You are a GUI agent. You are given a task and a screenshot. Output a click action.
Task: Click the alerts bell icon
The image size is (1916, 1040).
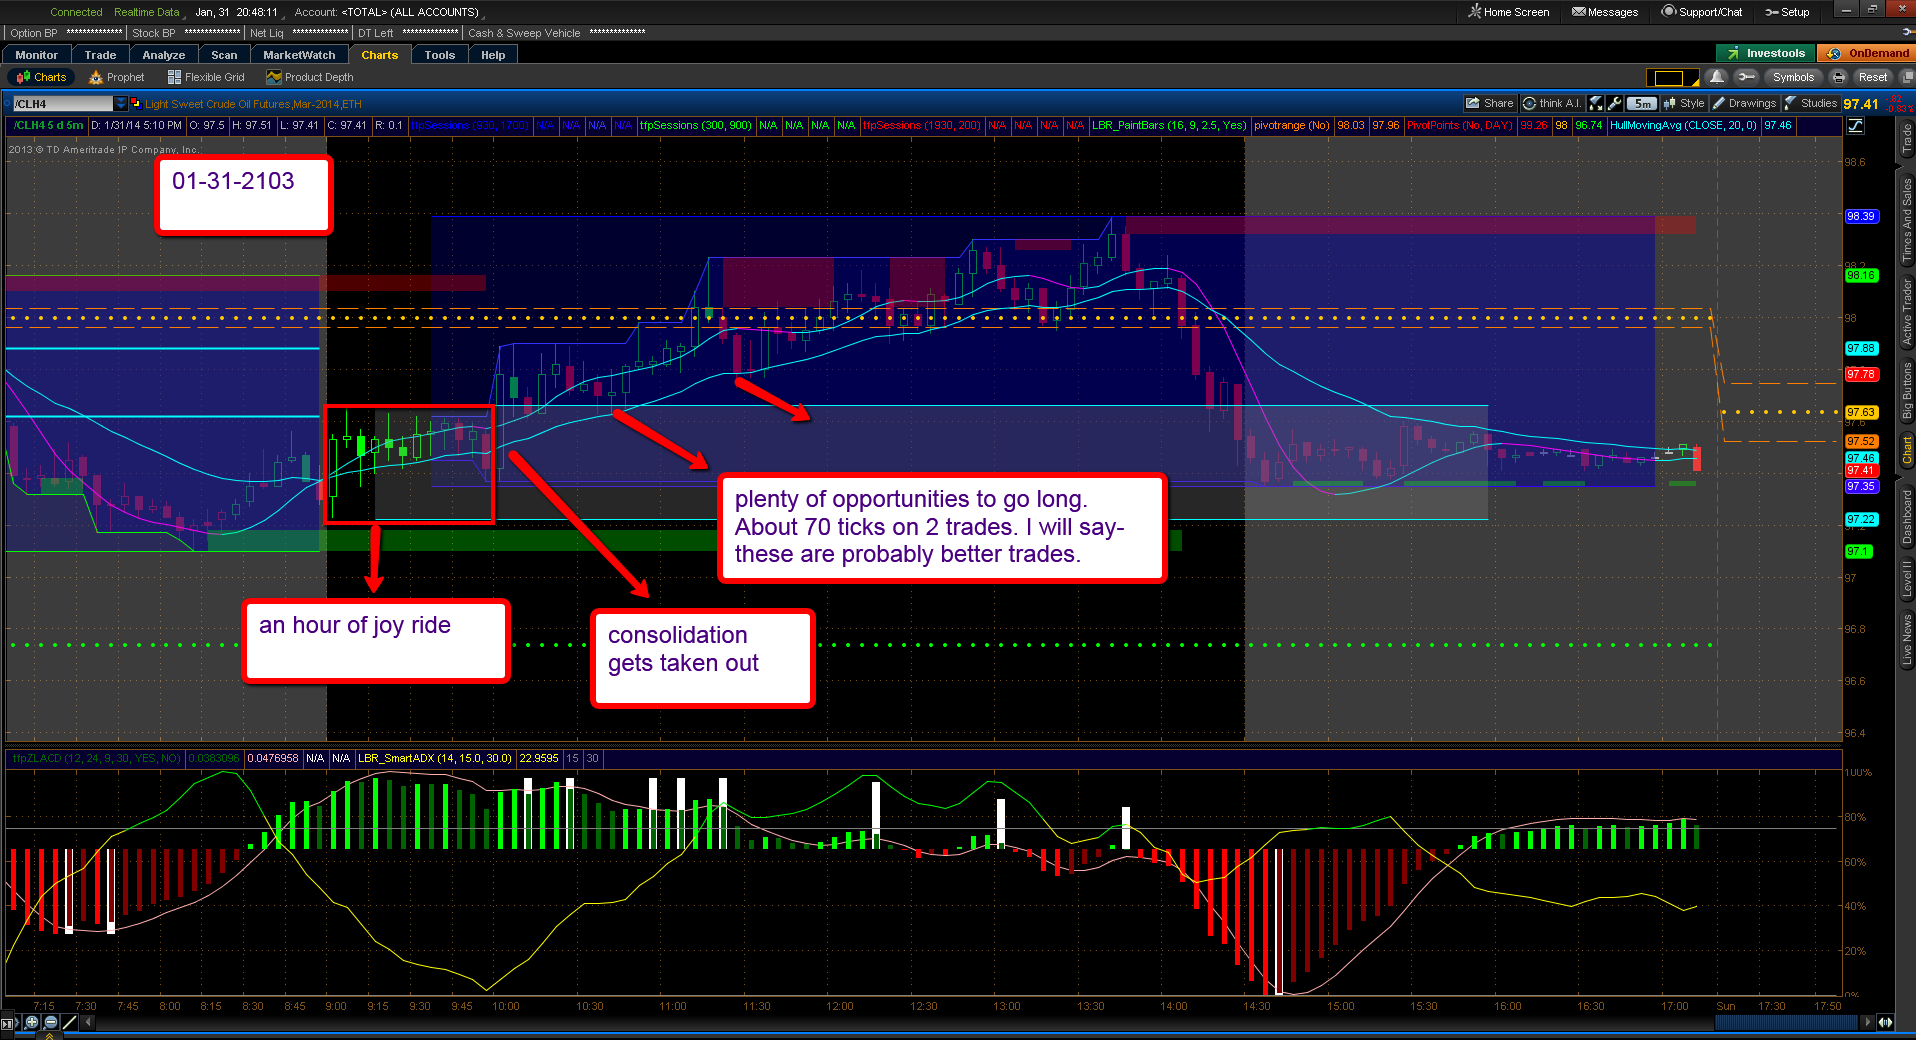[x=1717, y=77]
